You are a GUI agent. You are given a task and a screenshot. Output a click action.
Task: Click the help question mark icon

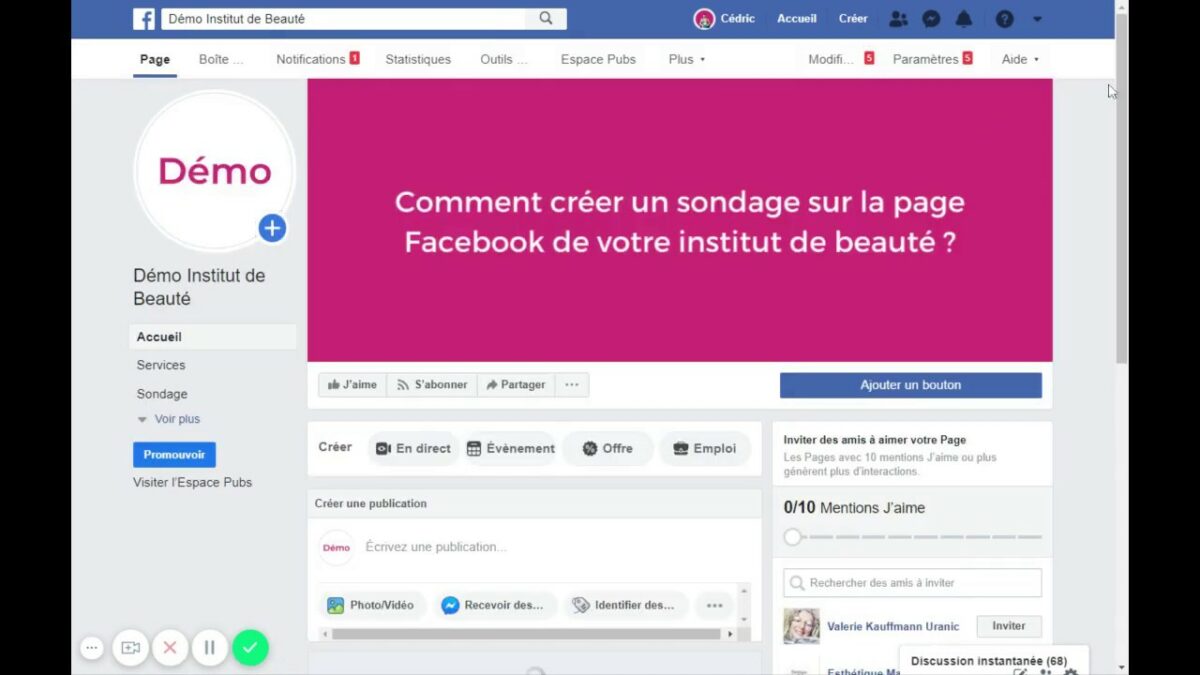point(1005,19)
